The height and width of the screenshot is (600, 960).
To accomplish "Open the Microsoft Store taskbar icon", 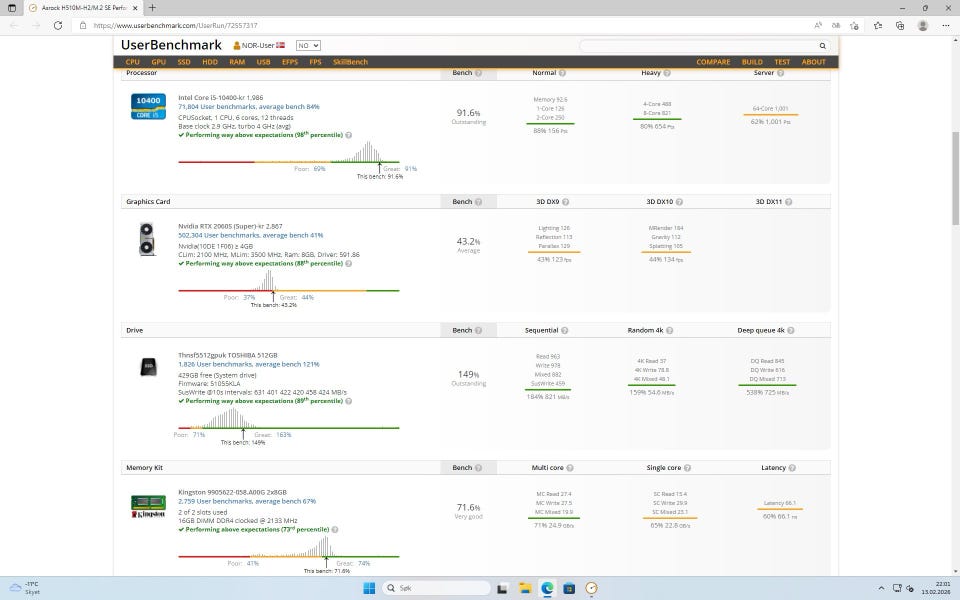I will point(569,588).
